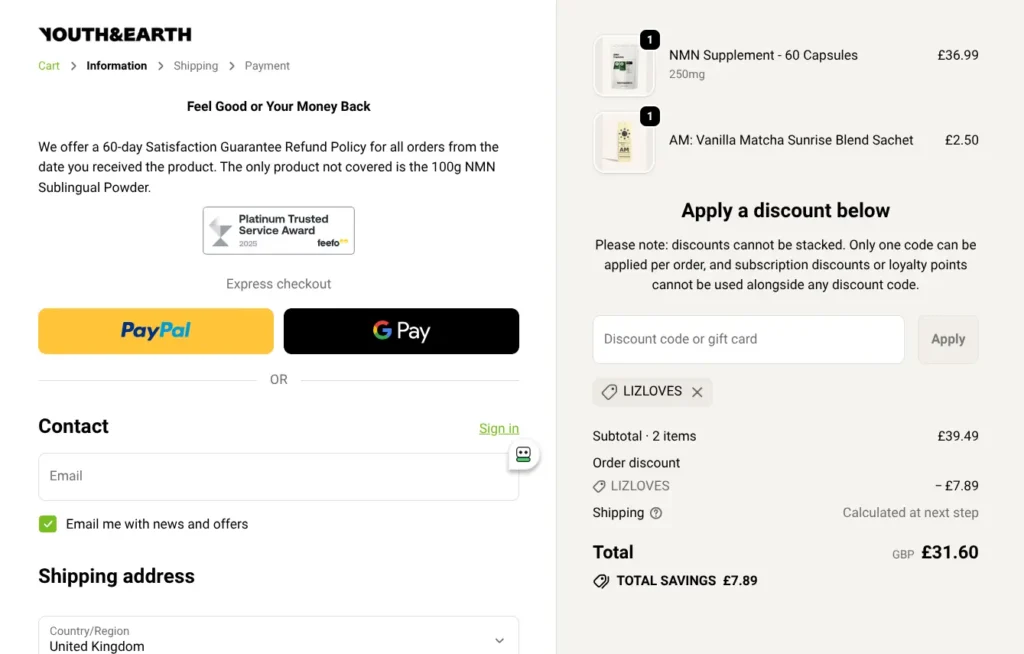This screenshot has width=1024, height=654.
Task: Click the Sign in link
Action: [499, 428]
